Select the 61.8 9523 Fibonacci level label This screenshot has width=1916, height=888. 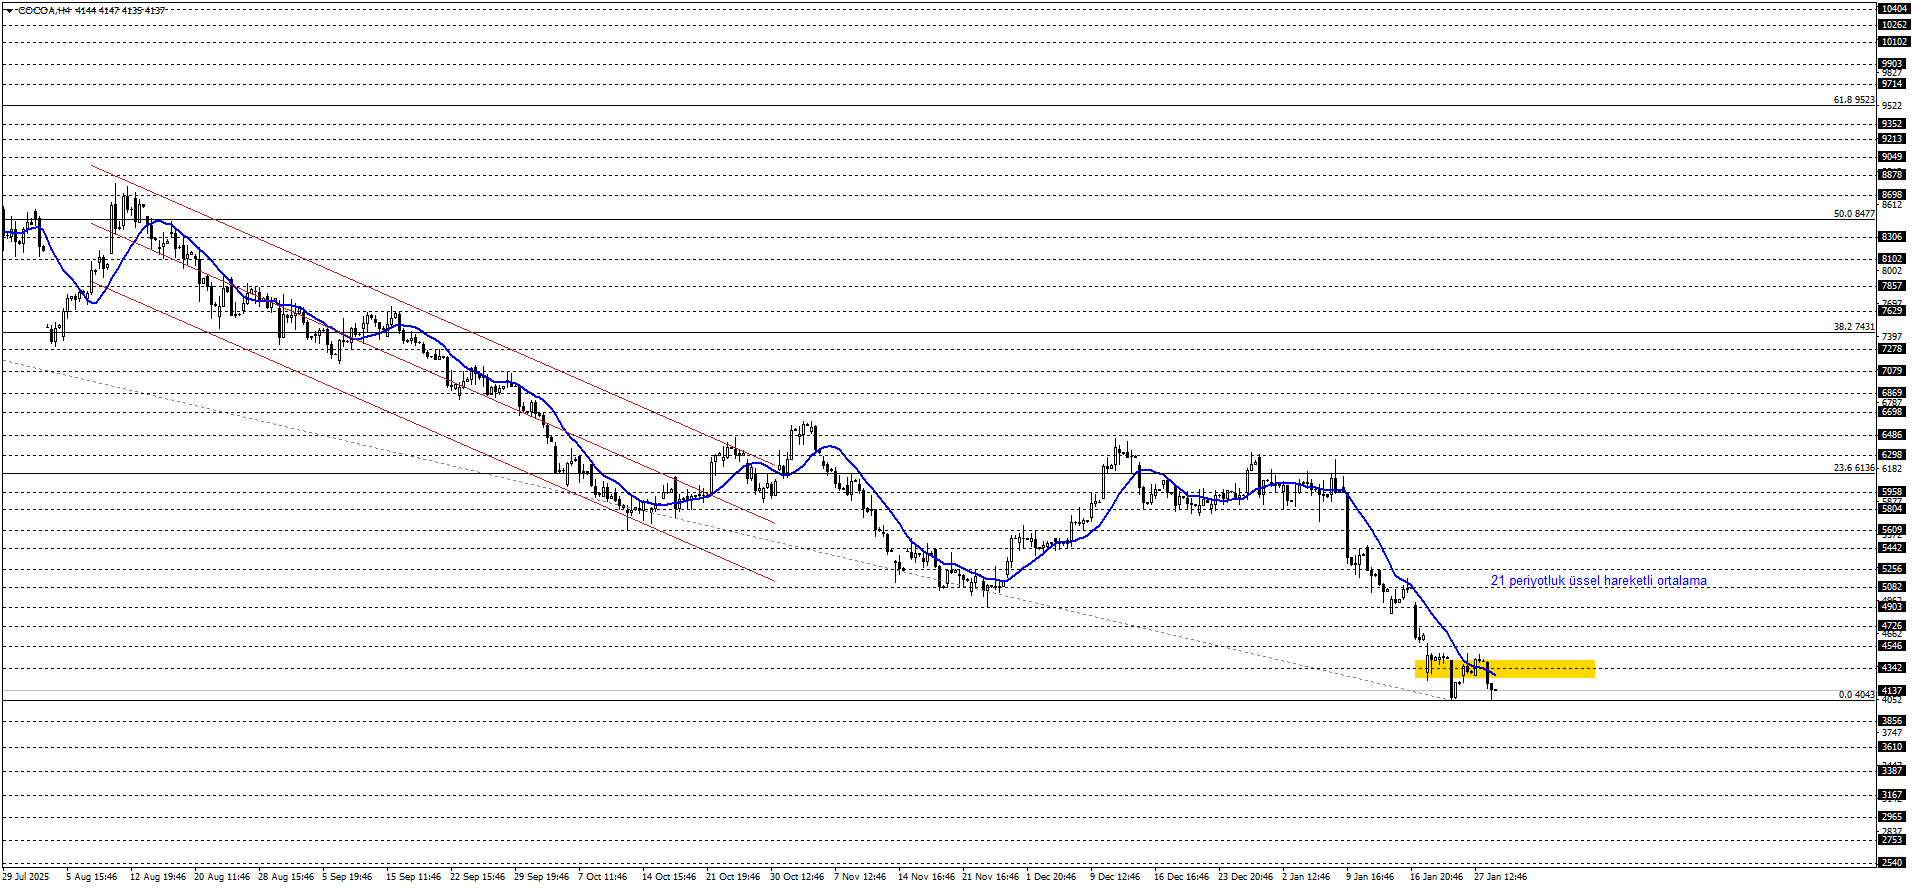(1853, 100)
